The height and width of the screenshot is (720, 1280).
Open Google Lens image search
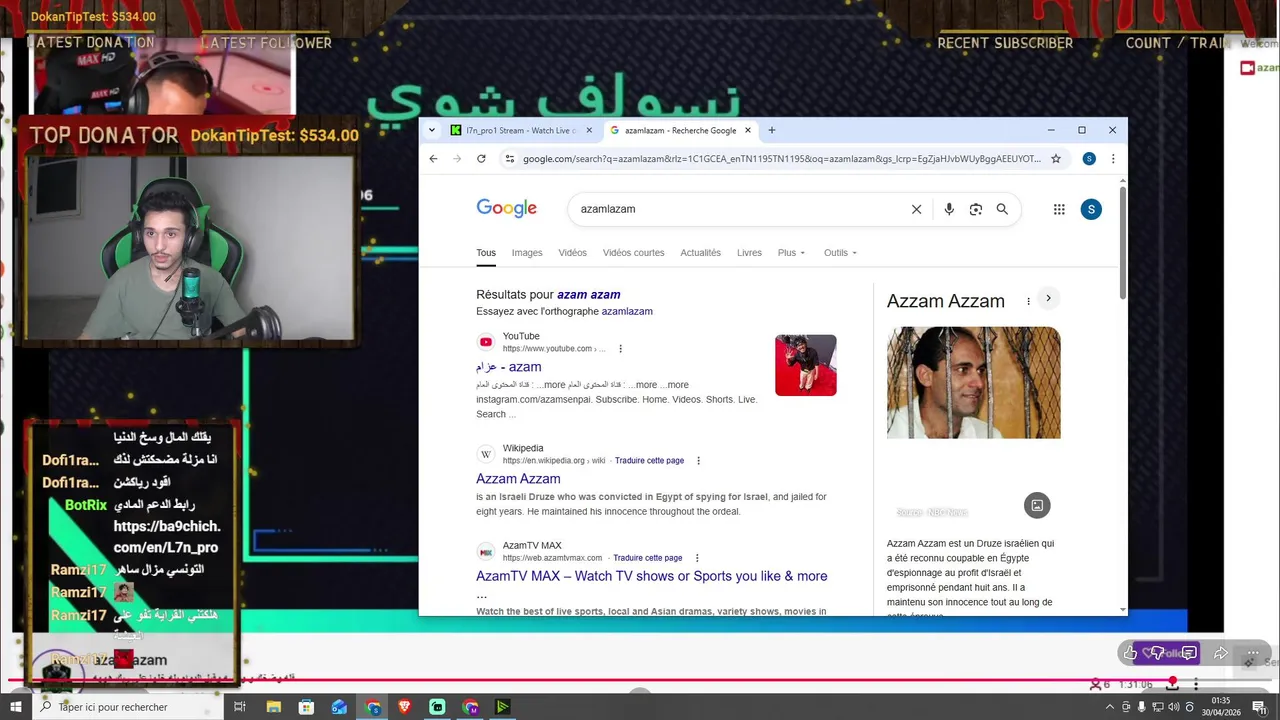[976, 209]
